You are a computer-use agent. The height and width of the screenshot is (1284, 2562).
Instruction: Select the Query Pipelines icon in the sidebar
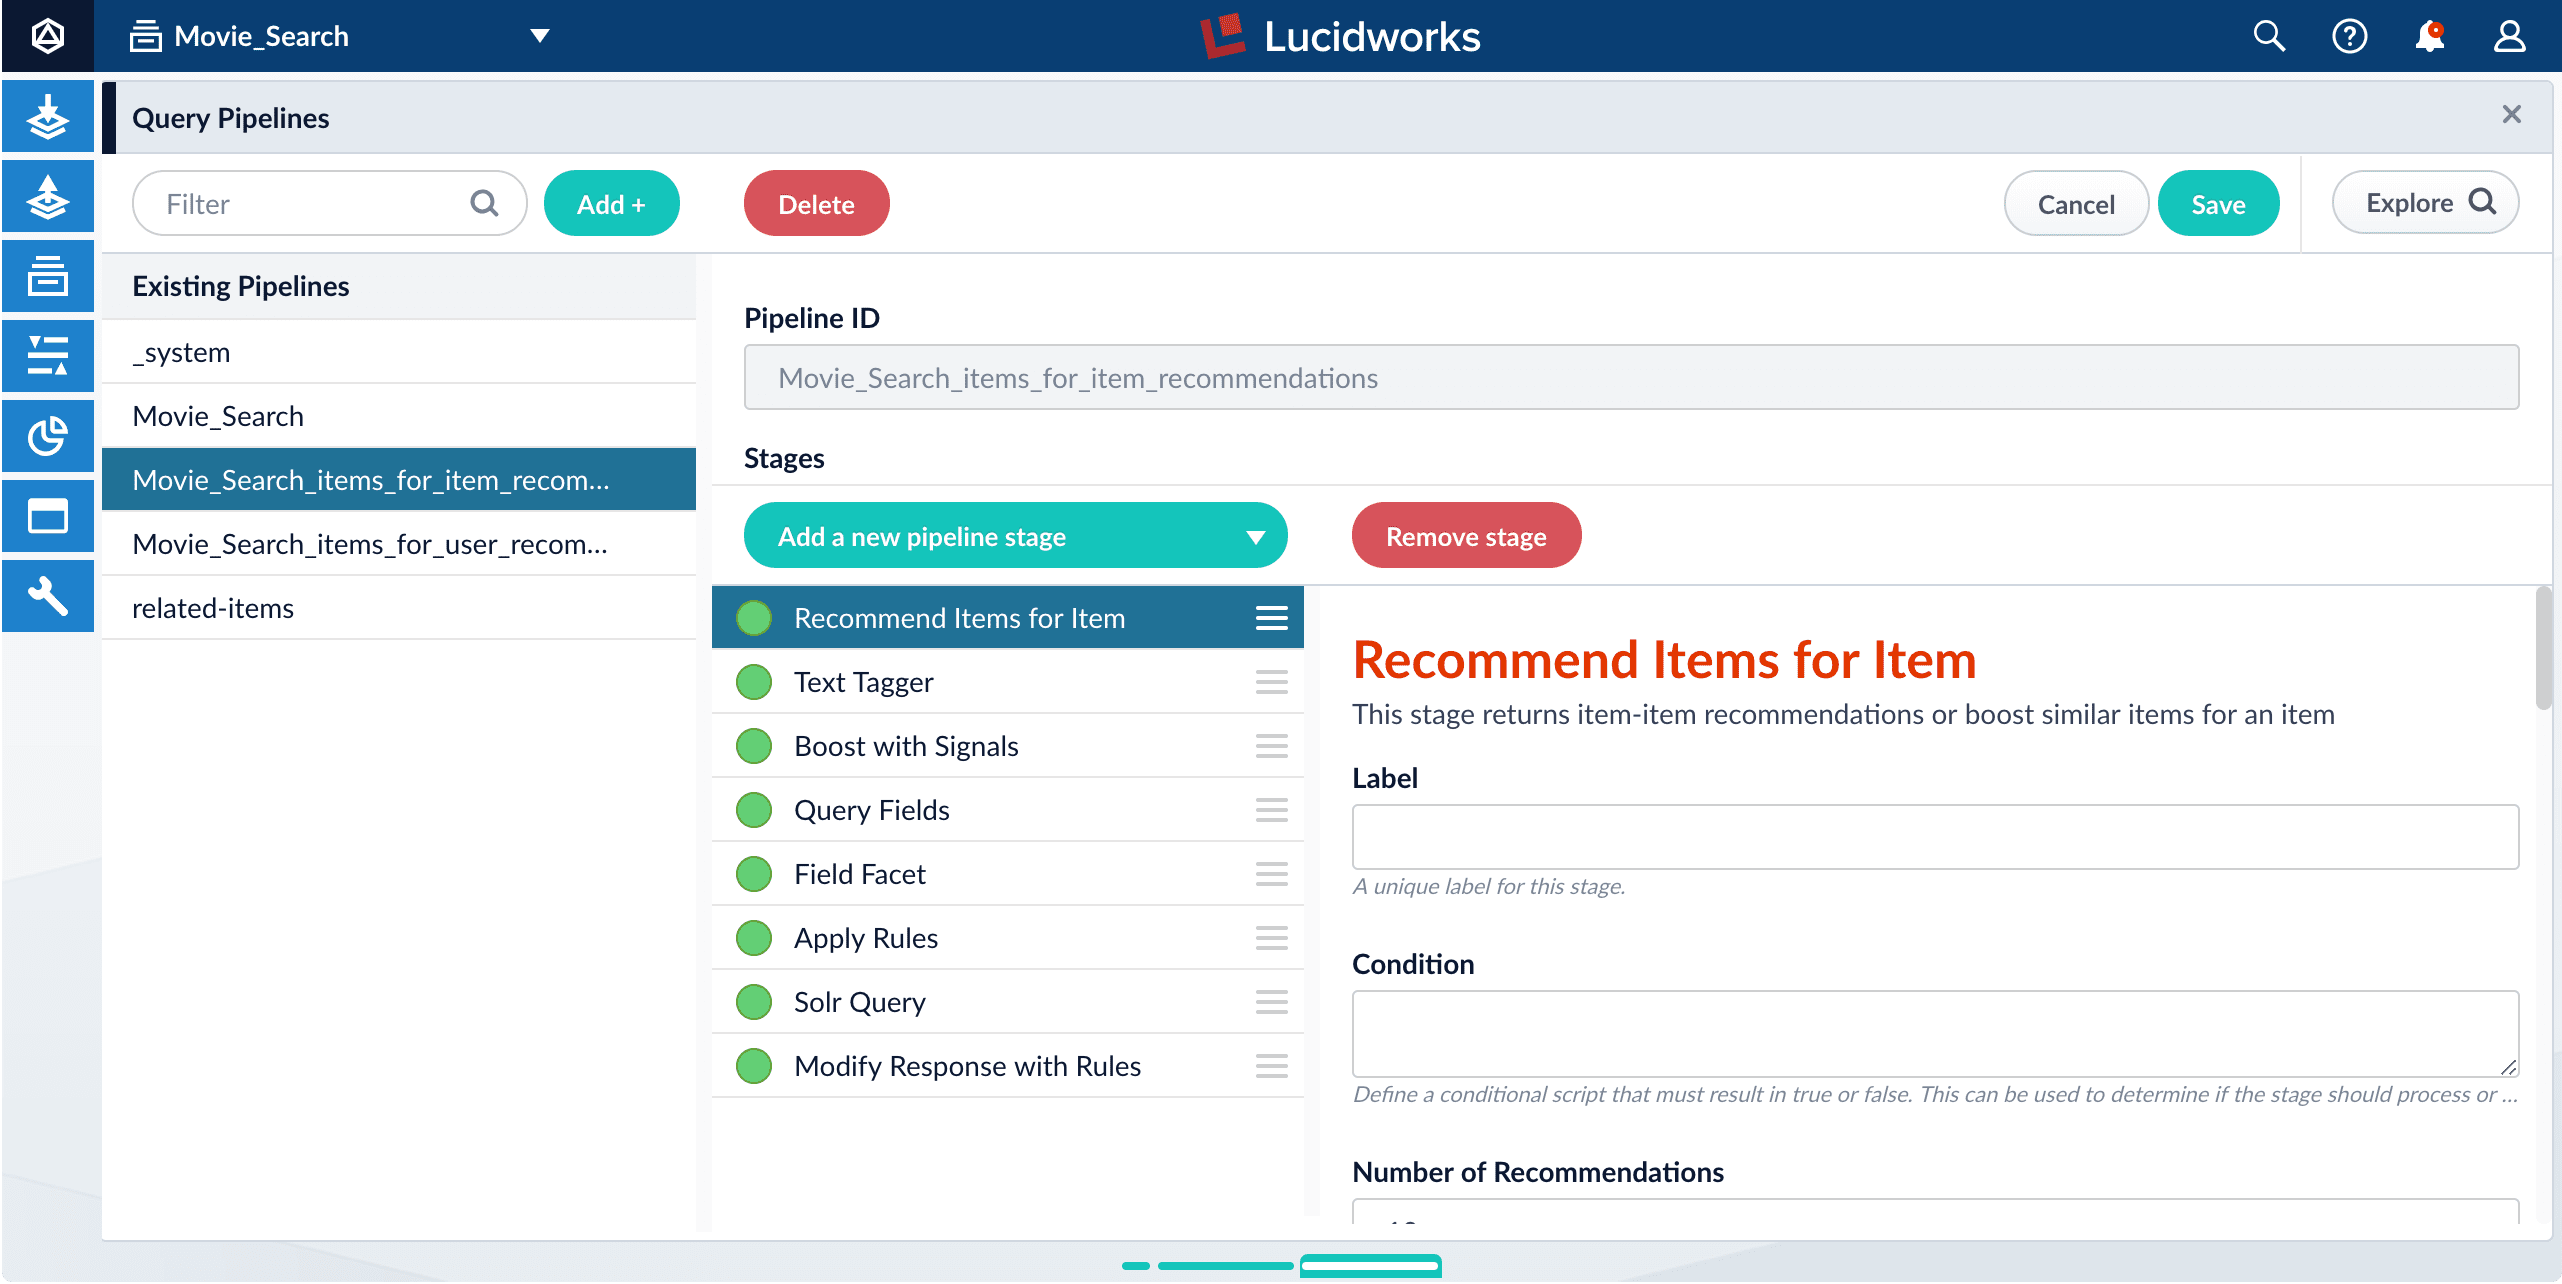click(47, 196)
